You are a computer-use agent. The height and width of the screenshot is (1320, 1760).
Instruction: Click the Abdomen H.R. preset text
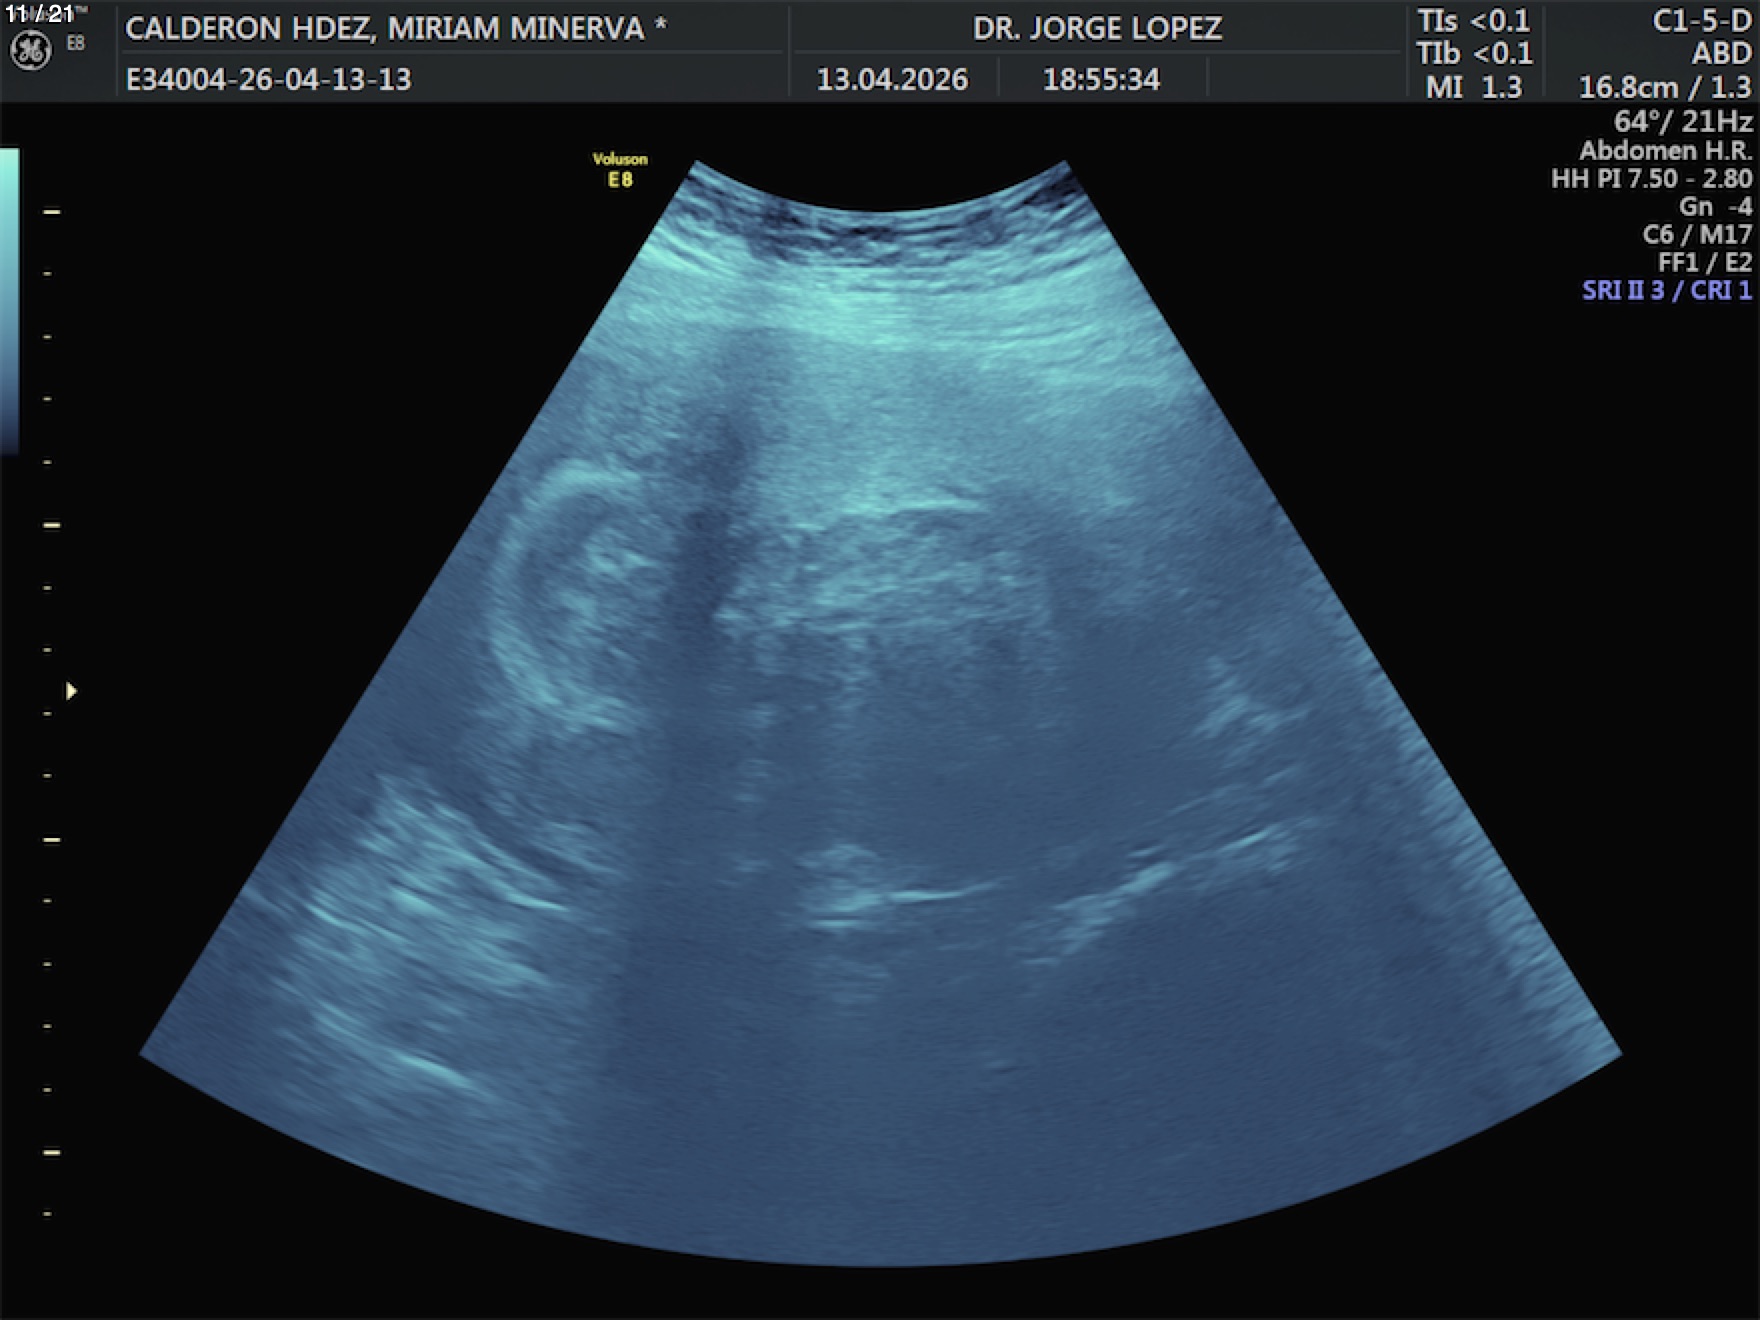1665,150
